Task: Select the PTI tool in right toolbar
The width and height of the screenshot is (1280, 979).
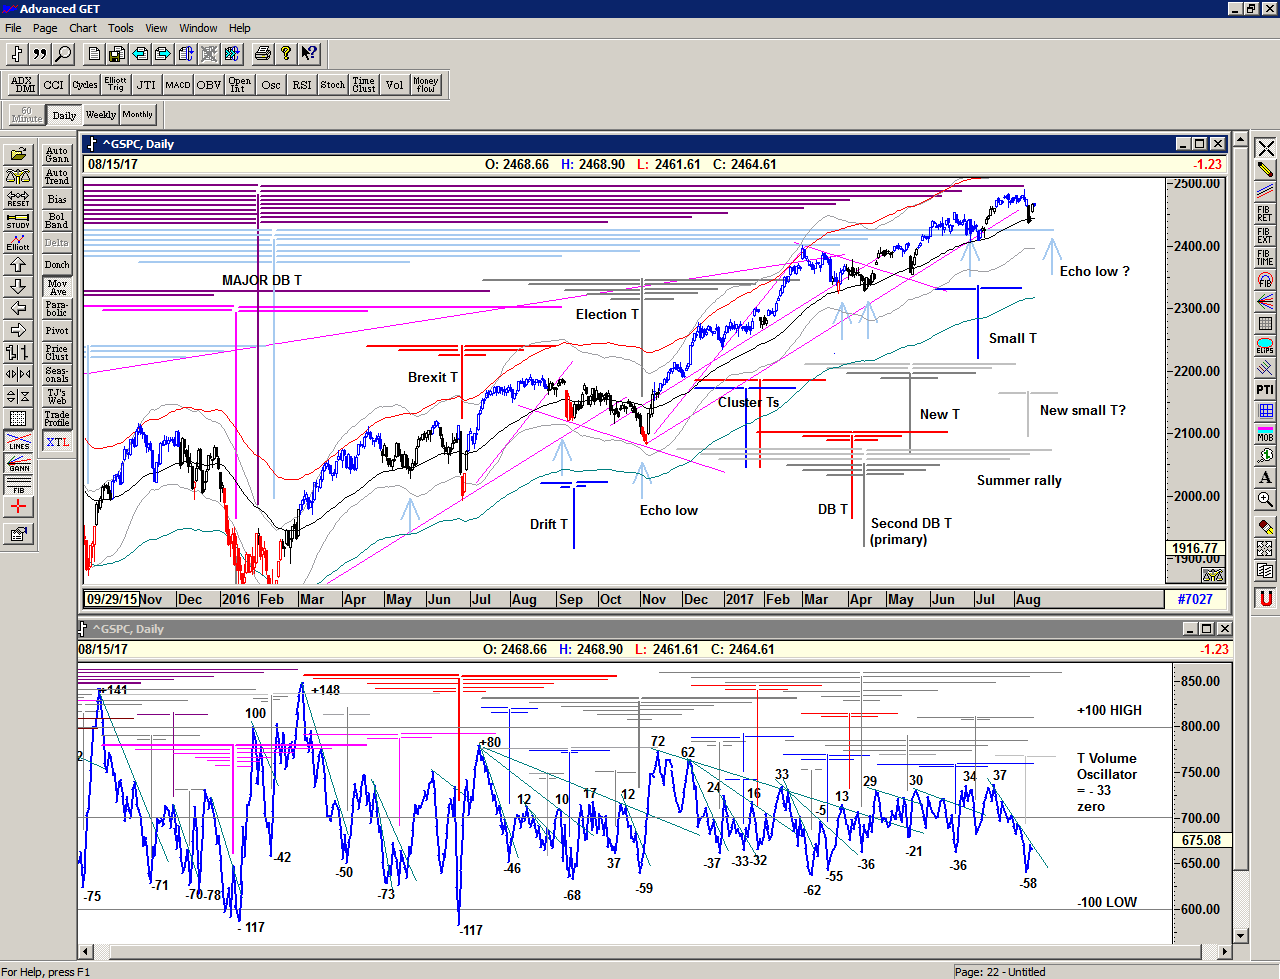Action: coord(1265,389)
